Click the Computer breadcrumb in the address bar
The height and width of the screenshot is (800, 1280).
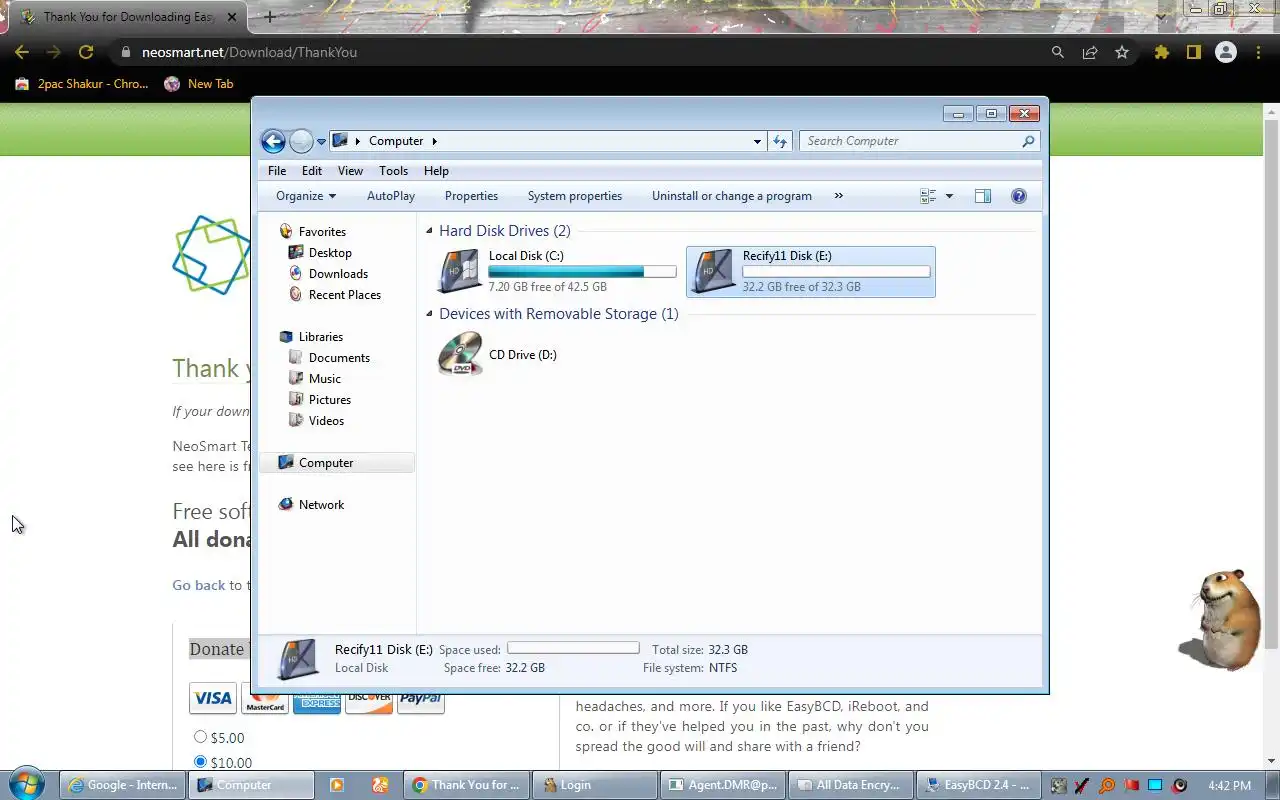pos(396,141)
